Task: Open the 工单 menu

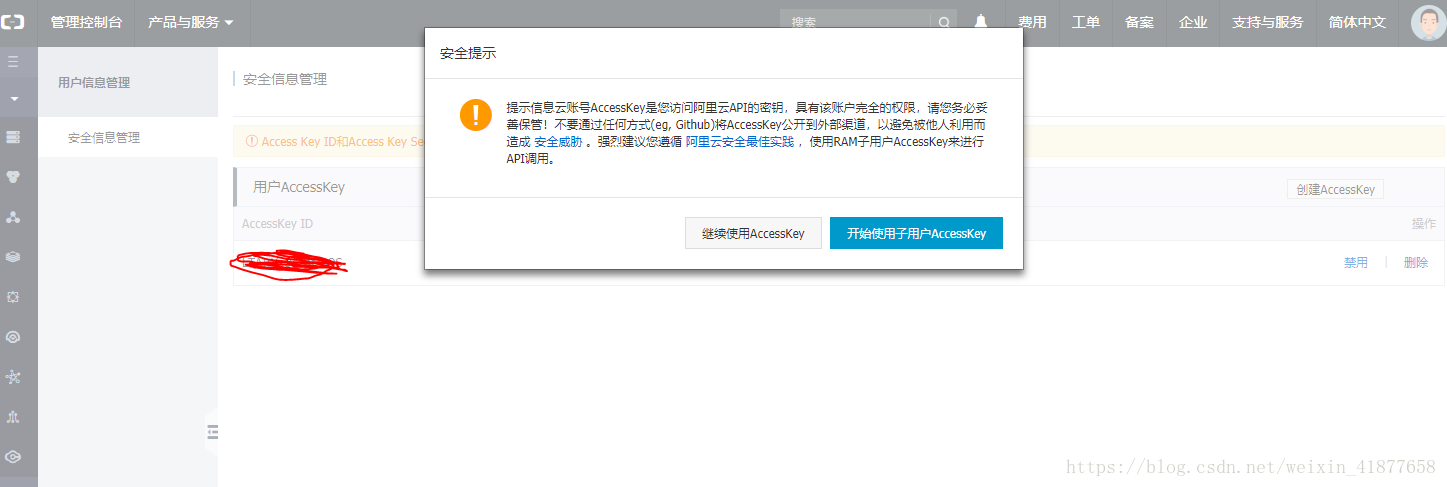Action: (1086, 22)
